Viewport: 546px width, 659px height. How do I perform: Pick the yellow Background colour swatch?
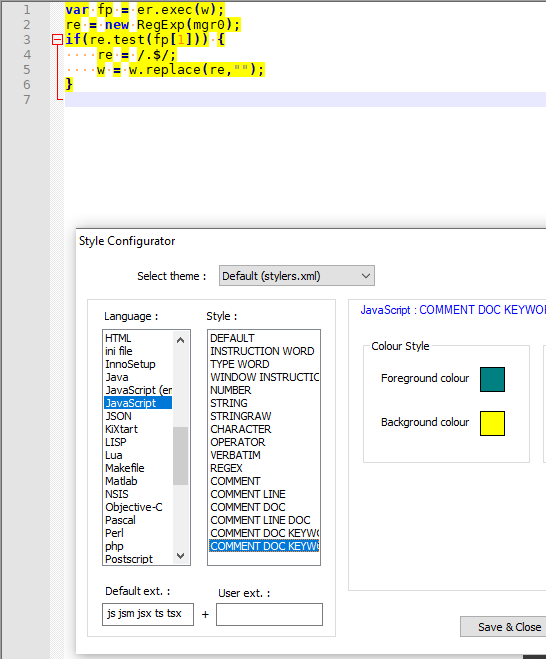click(x=492, y=423)
